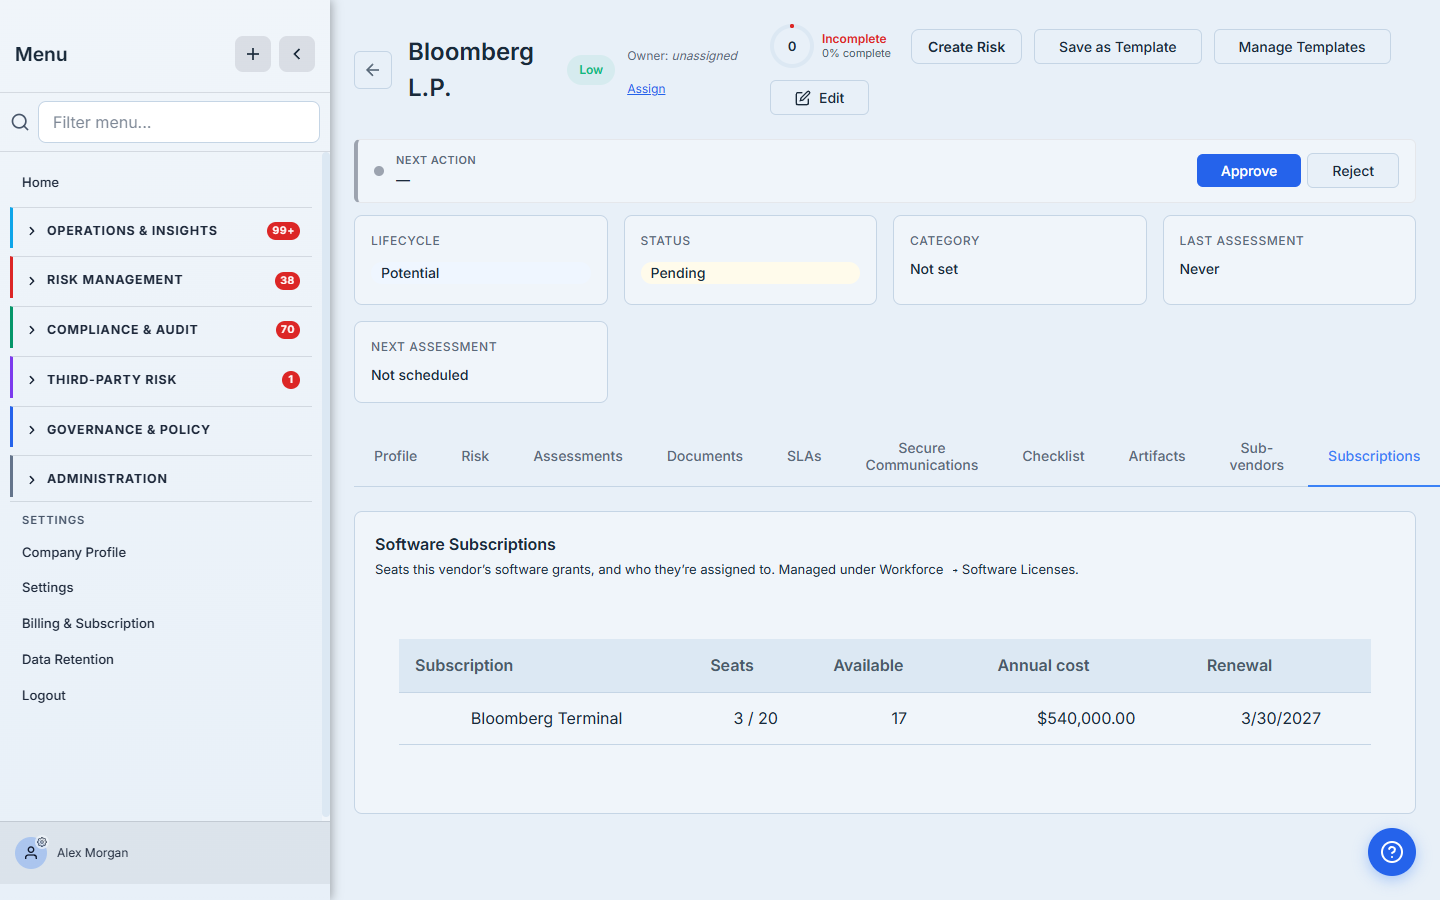
Task: Go to Home in the menu
Action: click(41, 182)
